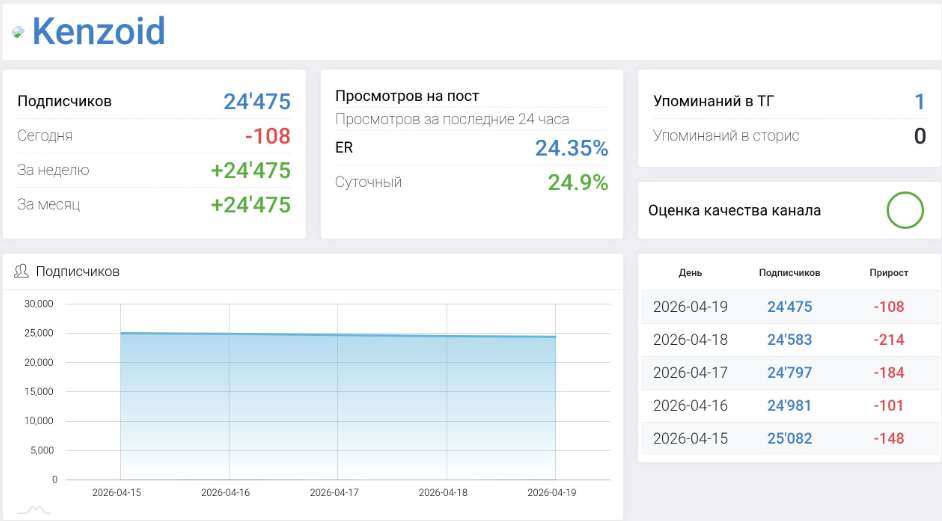Image resolution: width=942 pixels, height=521 pixels.
Task: Click the ER label
Action: pos(344,148)
